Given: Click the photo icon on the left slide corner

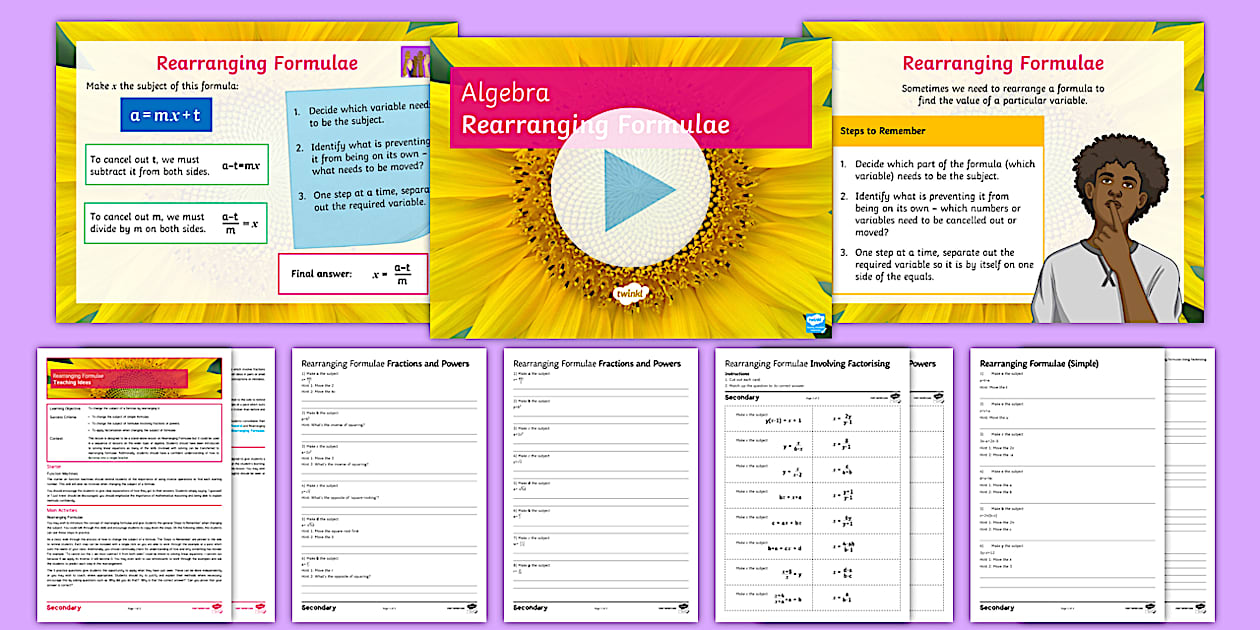Looking at the screenshot, I should 416,62.
